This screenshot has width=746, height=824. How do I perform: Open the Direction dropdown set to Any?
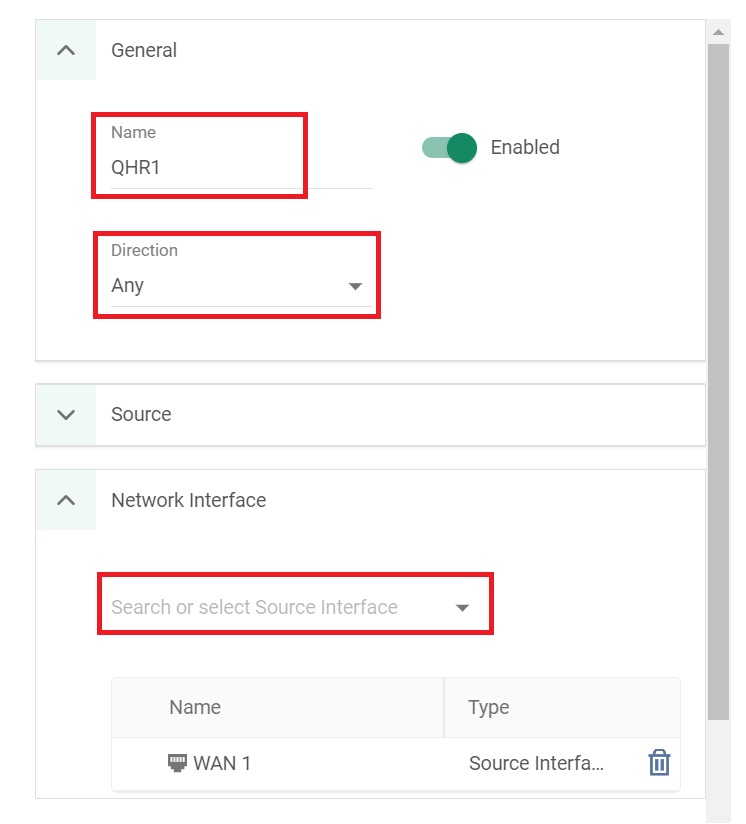click(236, 286)
